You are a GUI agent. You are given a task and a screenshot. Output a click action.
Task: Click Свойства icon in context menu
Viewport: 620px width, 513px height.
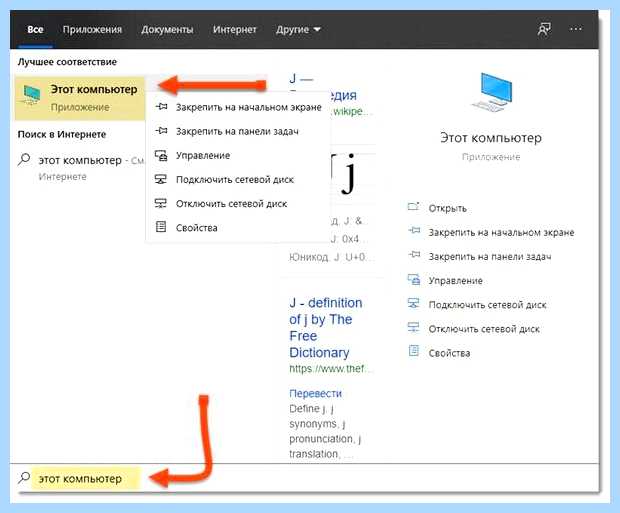pyautogui.click(x=161, y=227)
